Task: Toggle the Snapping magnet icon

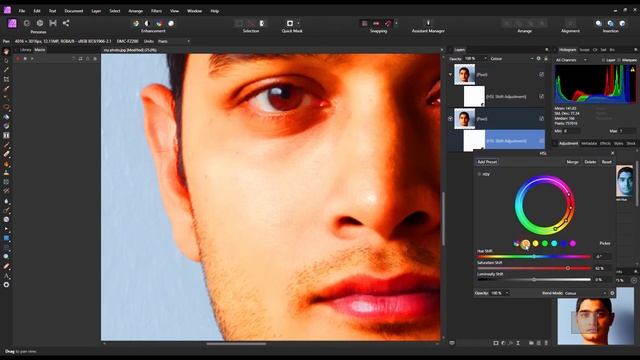Action: [x=388, y=23]
